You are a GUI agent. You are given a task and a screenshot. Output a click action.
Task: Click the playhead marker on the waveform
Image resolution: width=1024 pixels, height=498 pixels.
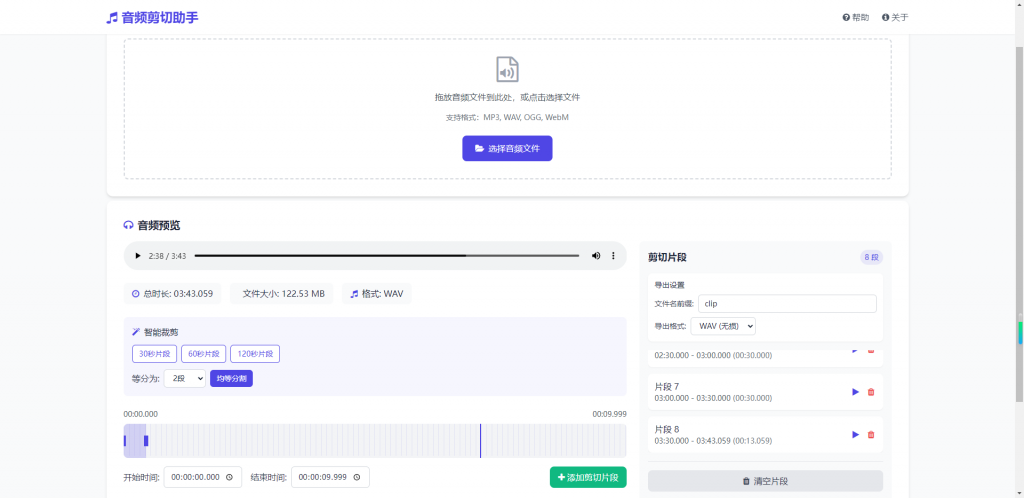click(x=481, y=441)
